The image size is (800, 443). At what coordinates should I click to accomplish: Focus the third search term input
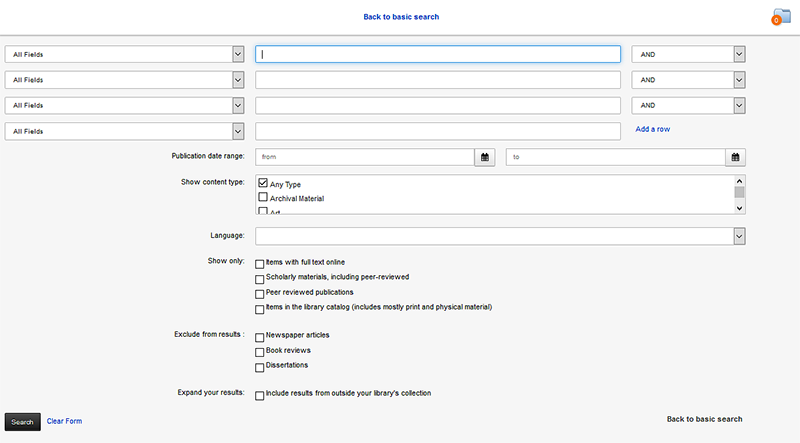point(438,105)
